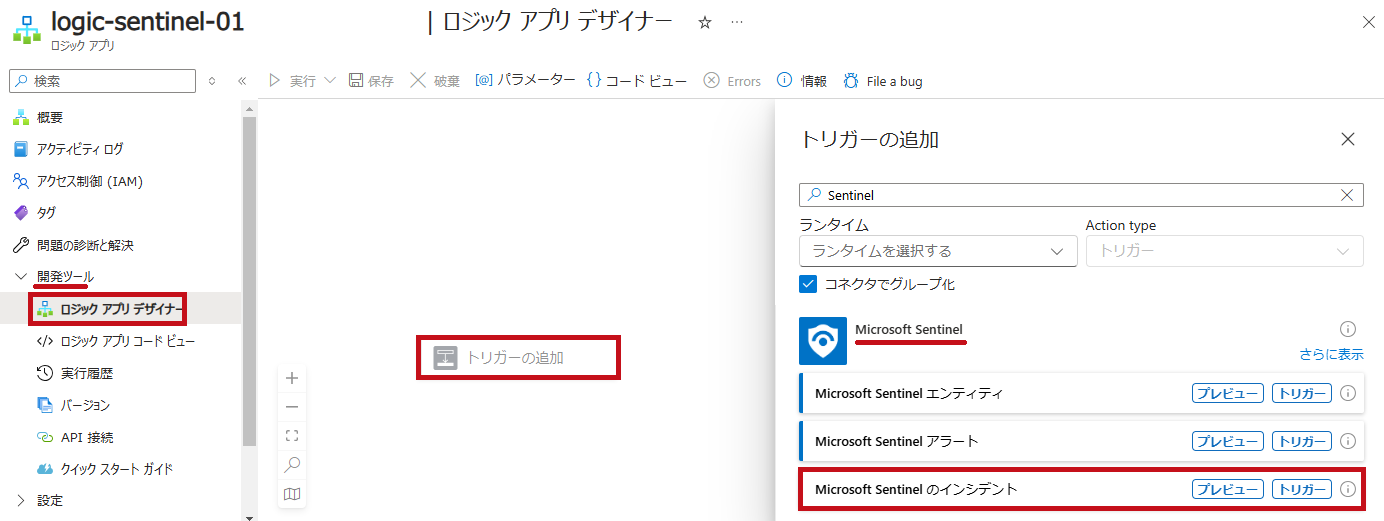Collapse the 開発ツール section
The height and width of the screenshot is (521, 1384).
(21, 276)
